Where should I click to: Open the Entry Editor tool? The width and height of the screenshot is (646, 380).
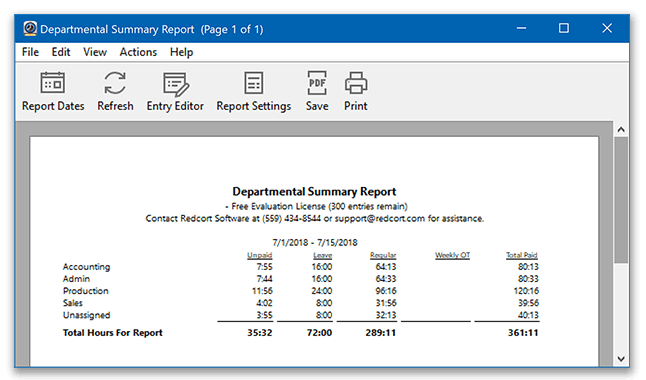(175, 91)
